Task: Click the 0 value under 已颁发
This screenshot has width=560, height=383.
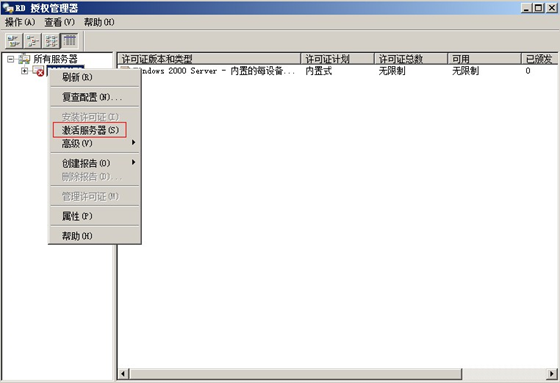Action: click(x=528, y=71)
